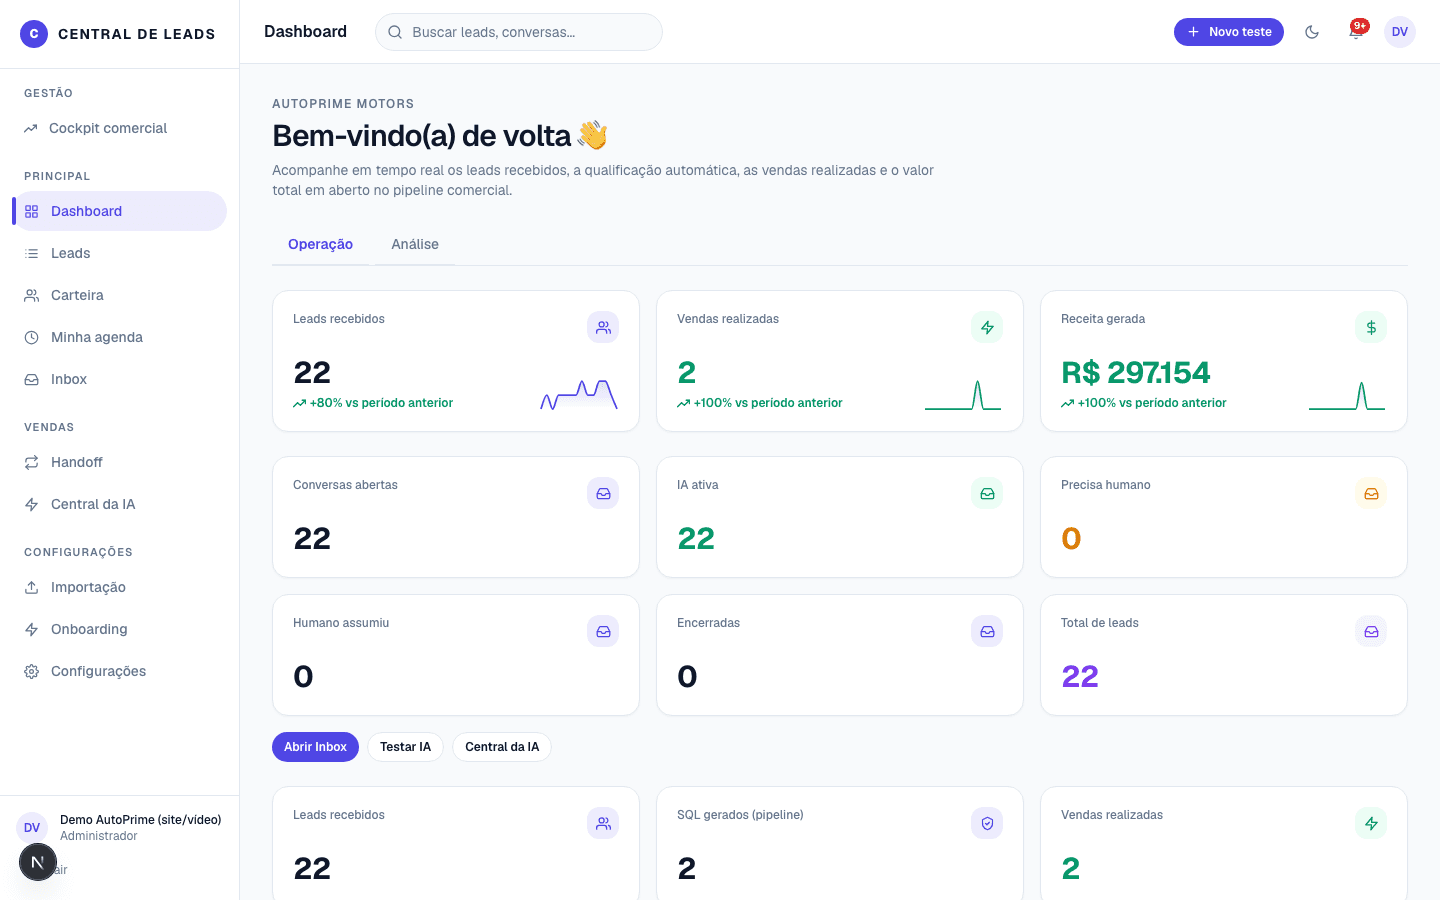Click the Vendas realizadas sparkline chart

(x=963, y=395)
